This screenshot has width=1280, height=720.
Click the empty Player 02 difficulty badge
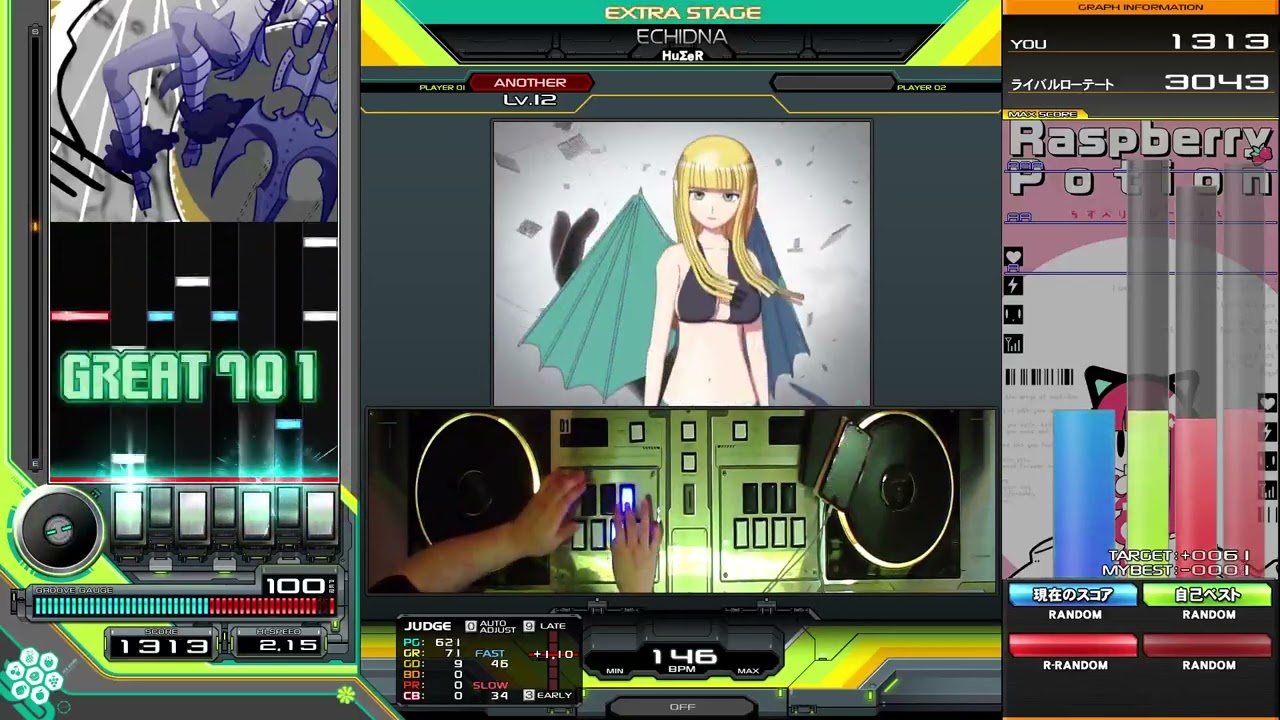click(832, 83)
